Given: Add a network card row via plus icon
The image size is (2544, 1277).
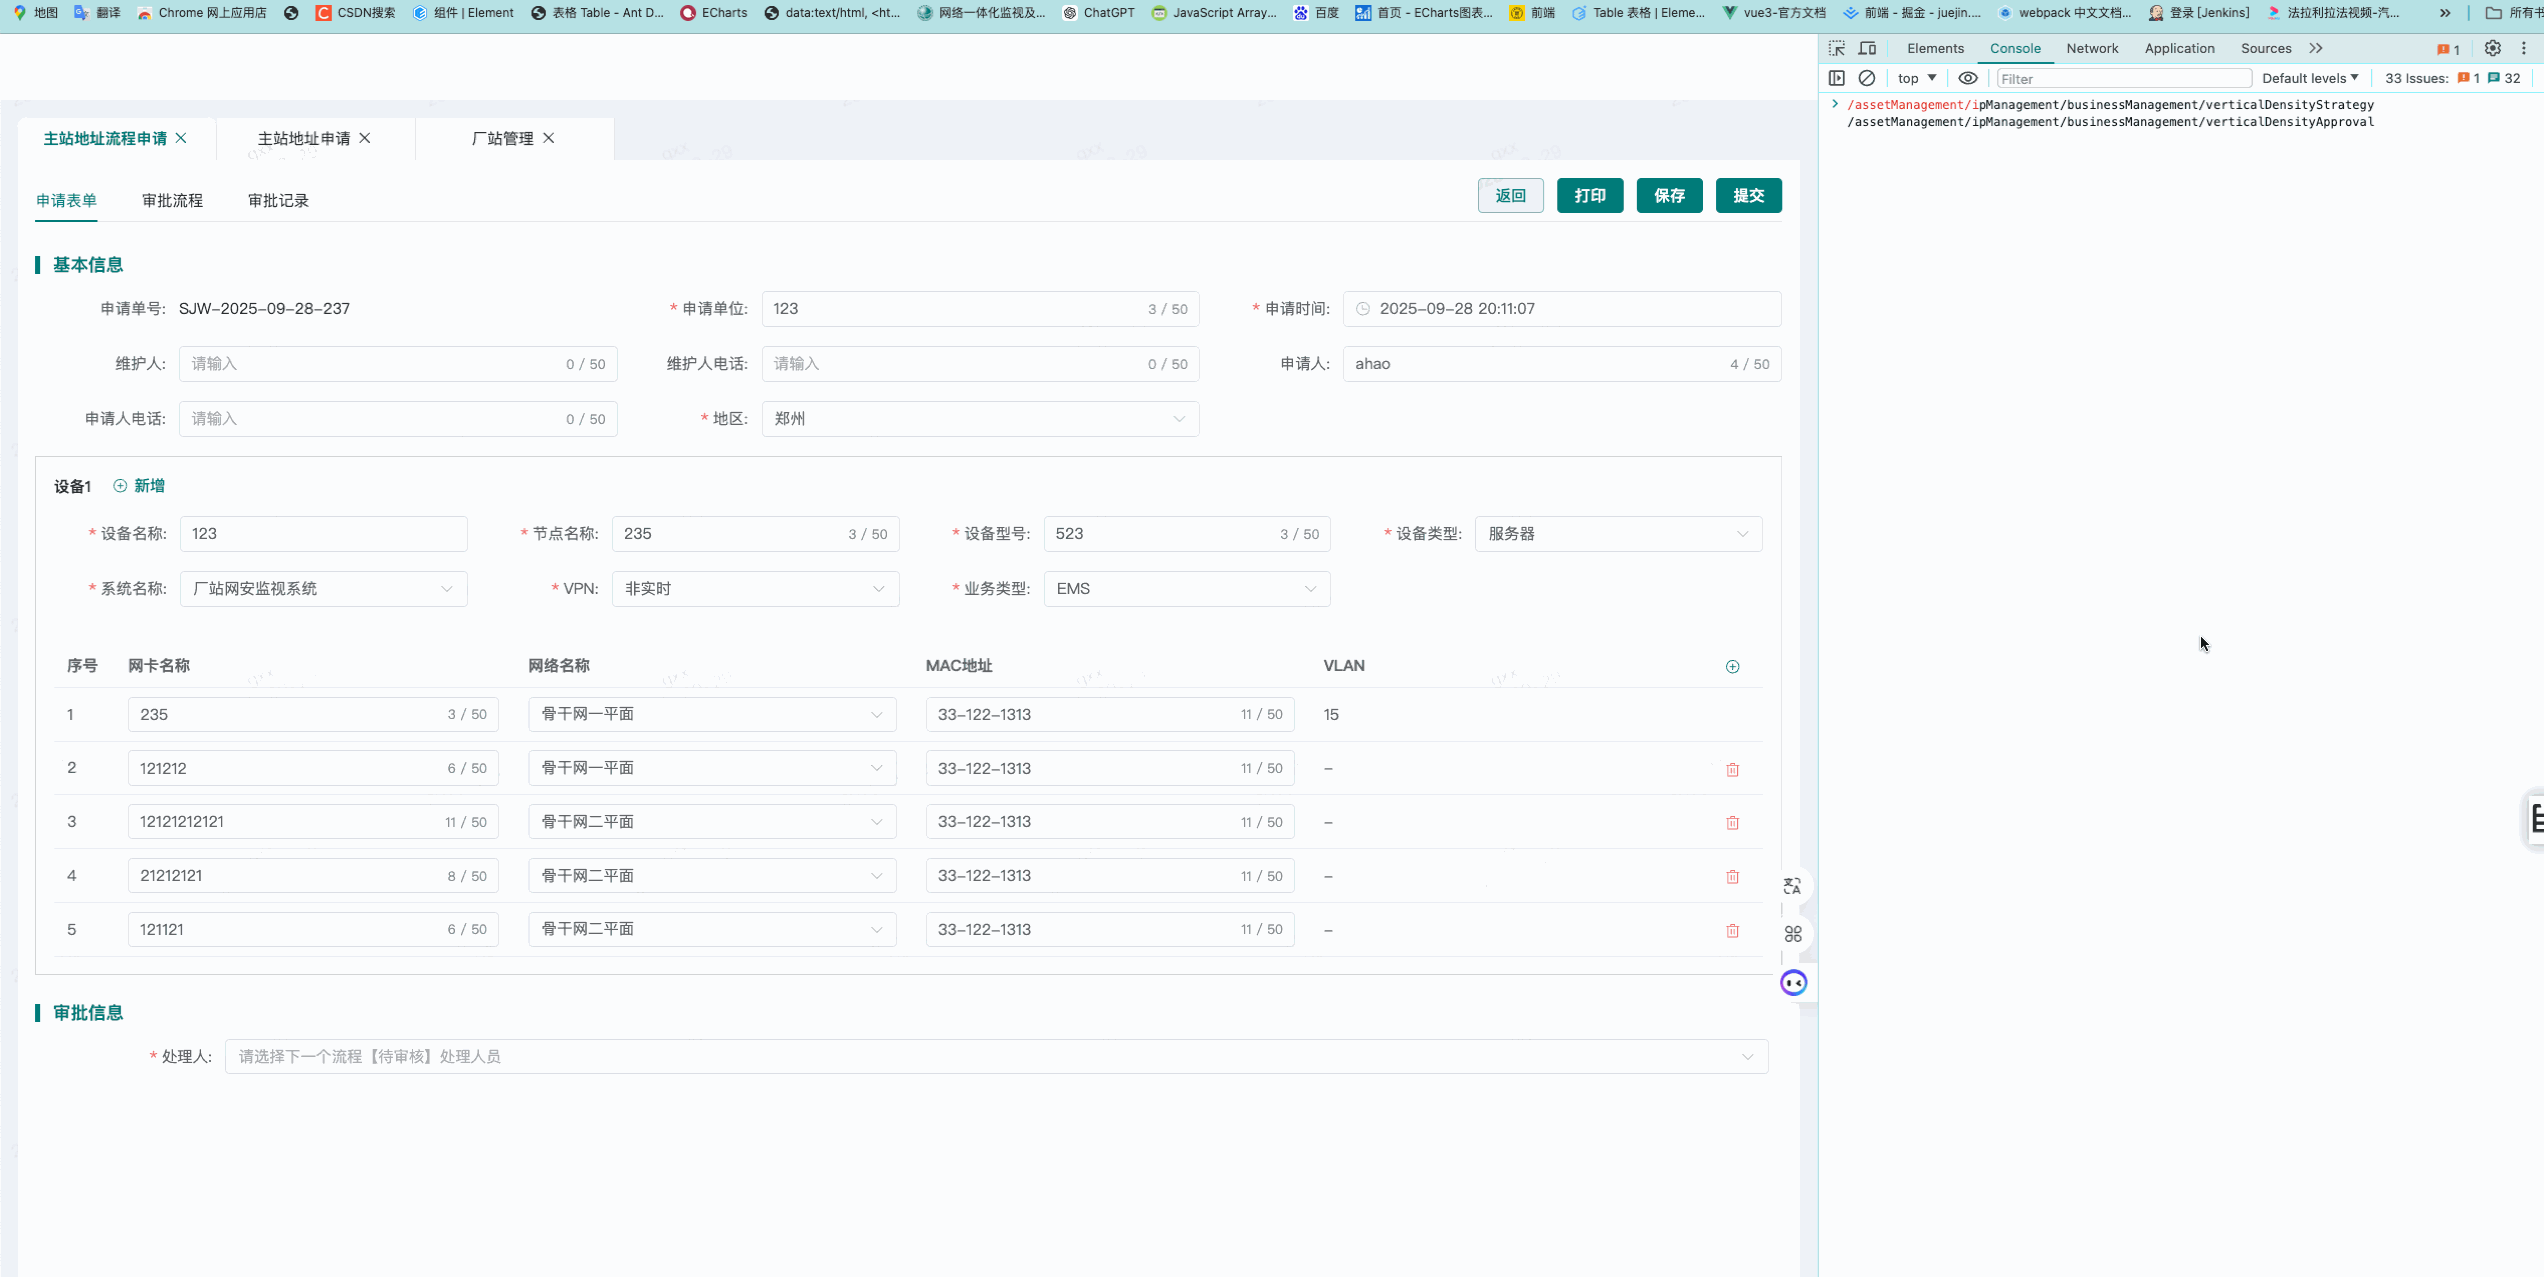Looking at the screenshot, I should [1733, 666].
